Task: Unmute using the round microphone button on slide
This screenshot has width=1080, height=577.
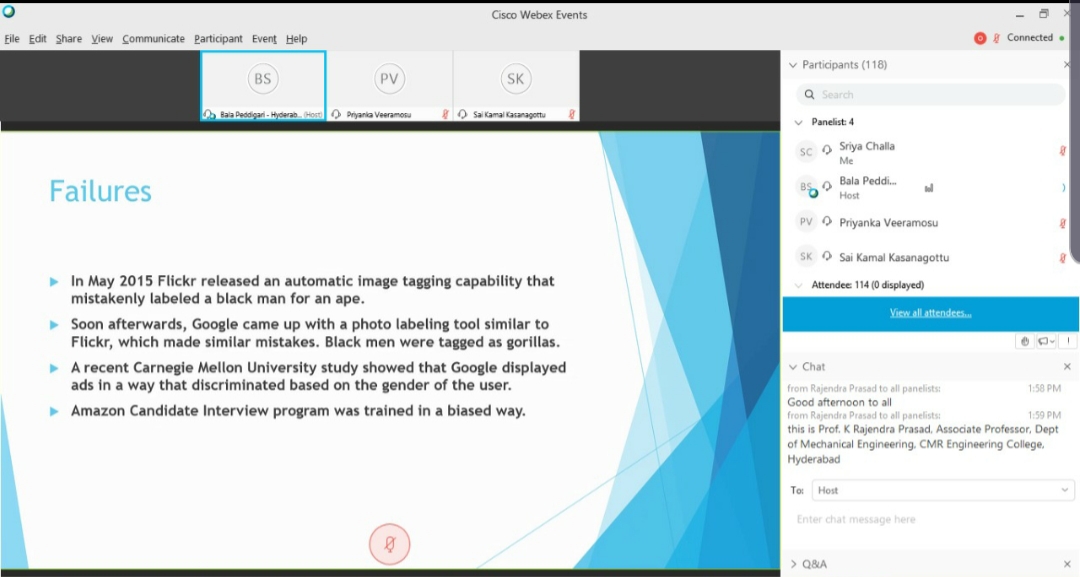Action: [x=389, y=544]
